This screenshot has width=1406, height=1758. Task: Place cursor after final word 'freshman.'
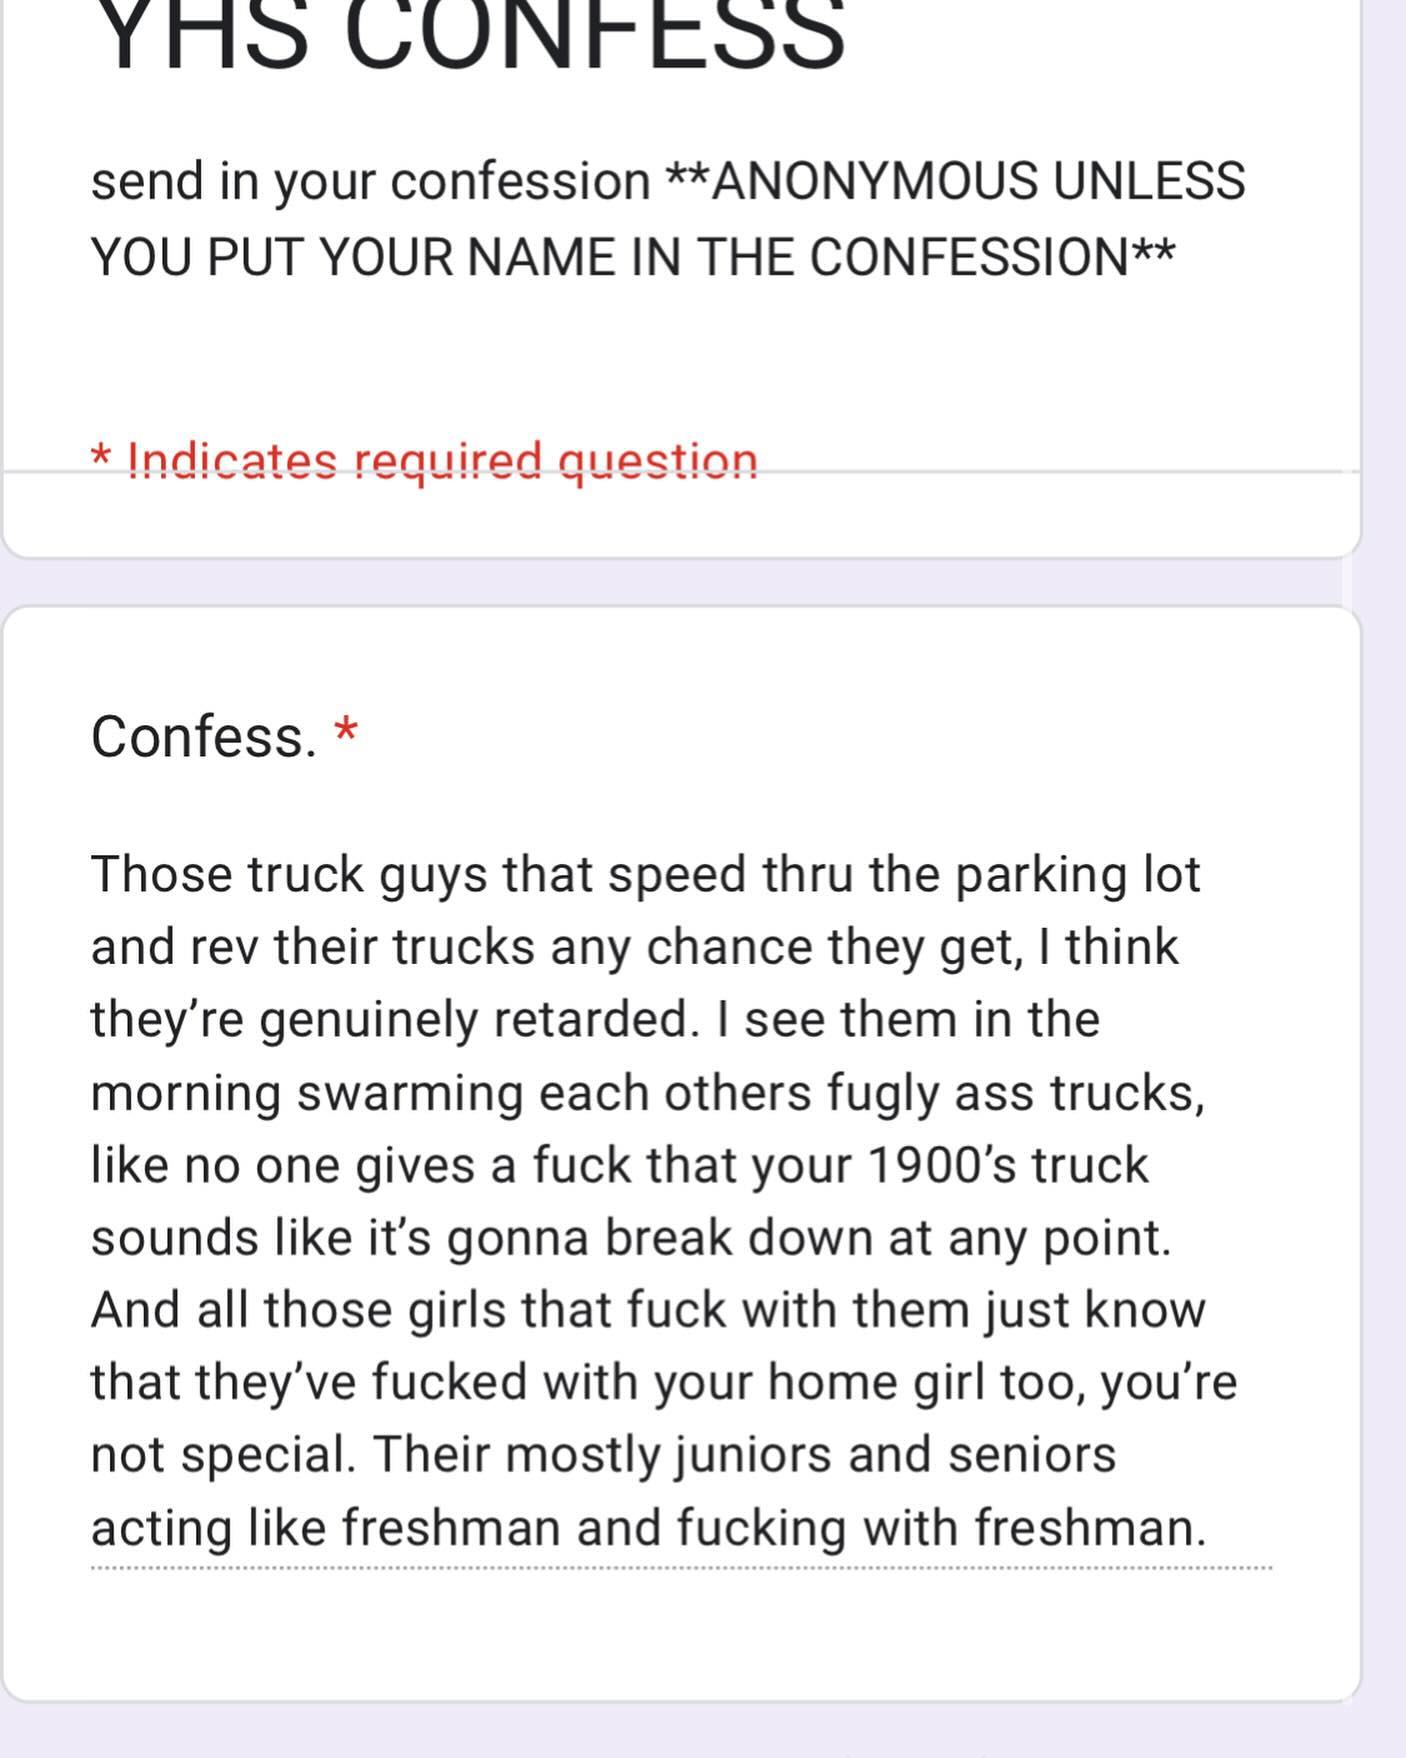(1209, 1528)
